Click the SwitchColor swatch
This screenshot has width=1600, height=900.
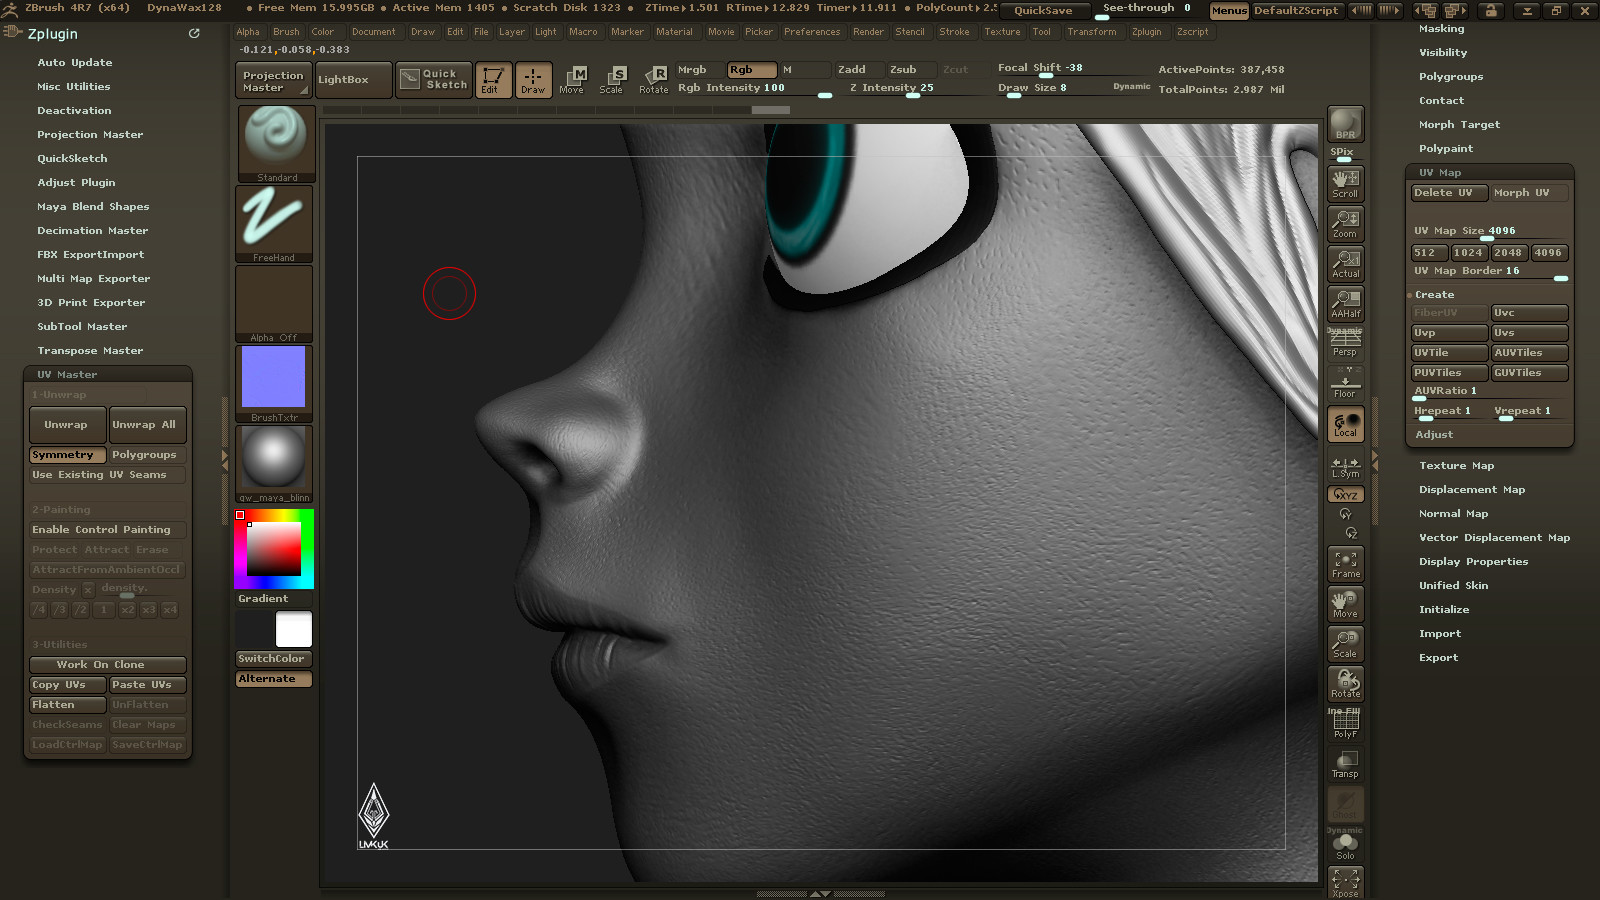[x=272, y=658]
